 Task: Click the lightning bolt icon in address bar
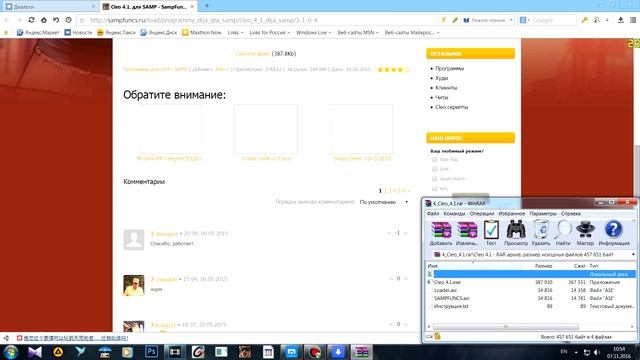(x=444, y=20)
